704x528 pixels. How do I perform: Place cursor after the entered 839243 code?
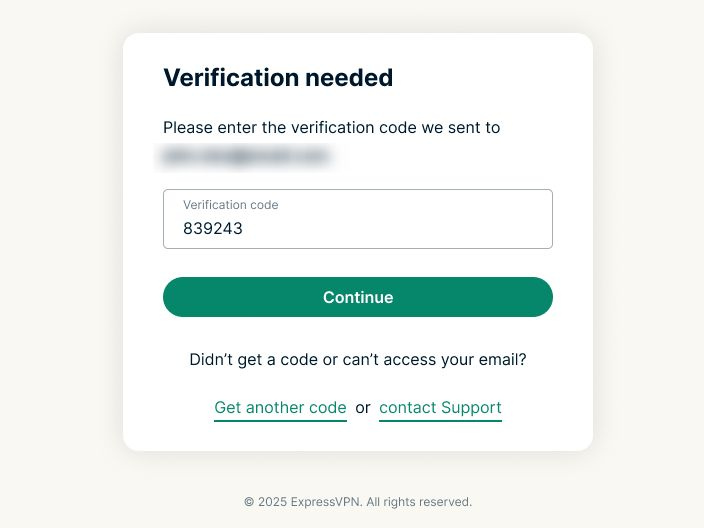click(x=244, y=229)
